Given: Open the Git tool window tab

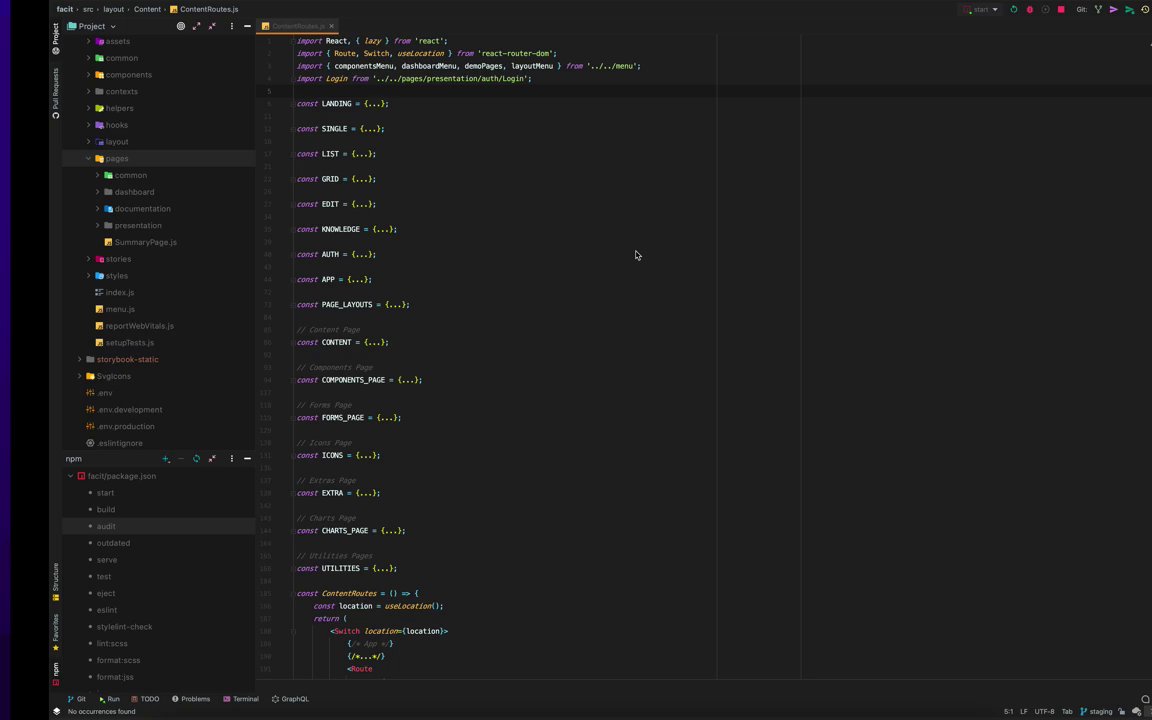Looking at the screenshot, I should pyautogui.click(x=76, y=699).
